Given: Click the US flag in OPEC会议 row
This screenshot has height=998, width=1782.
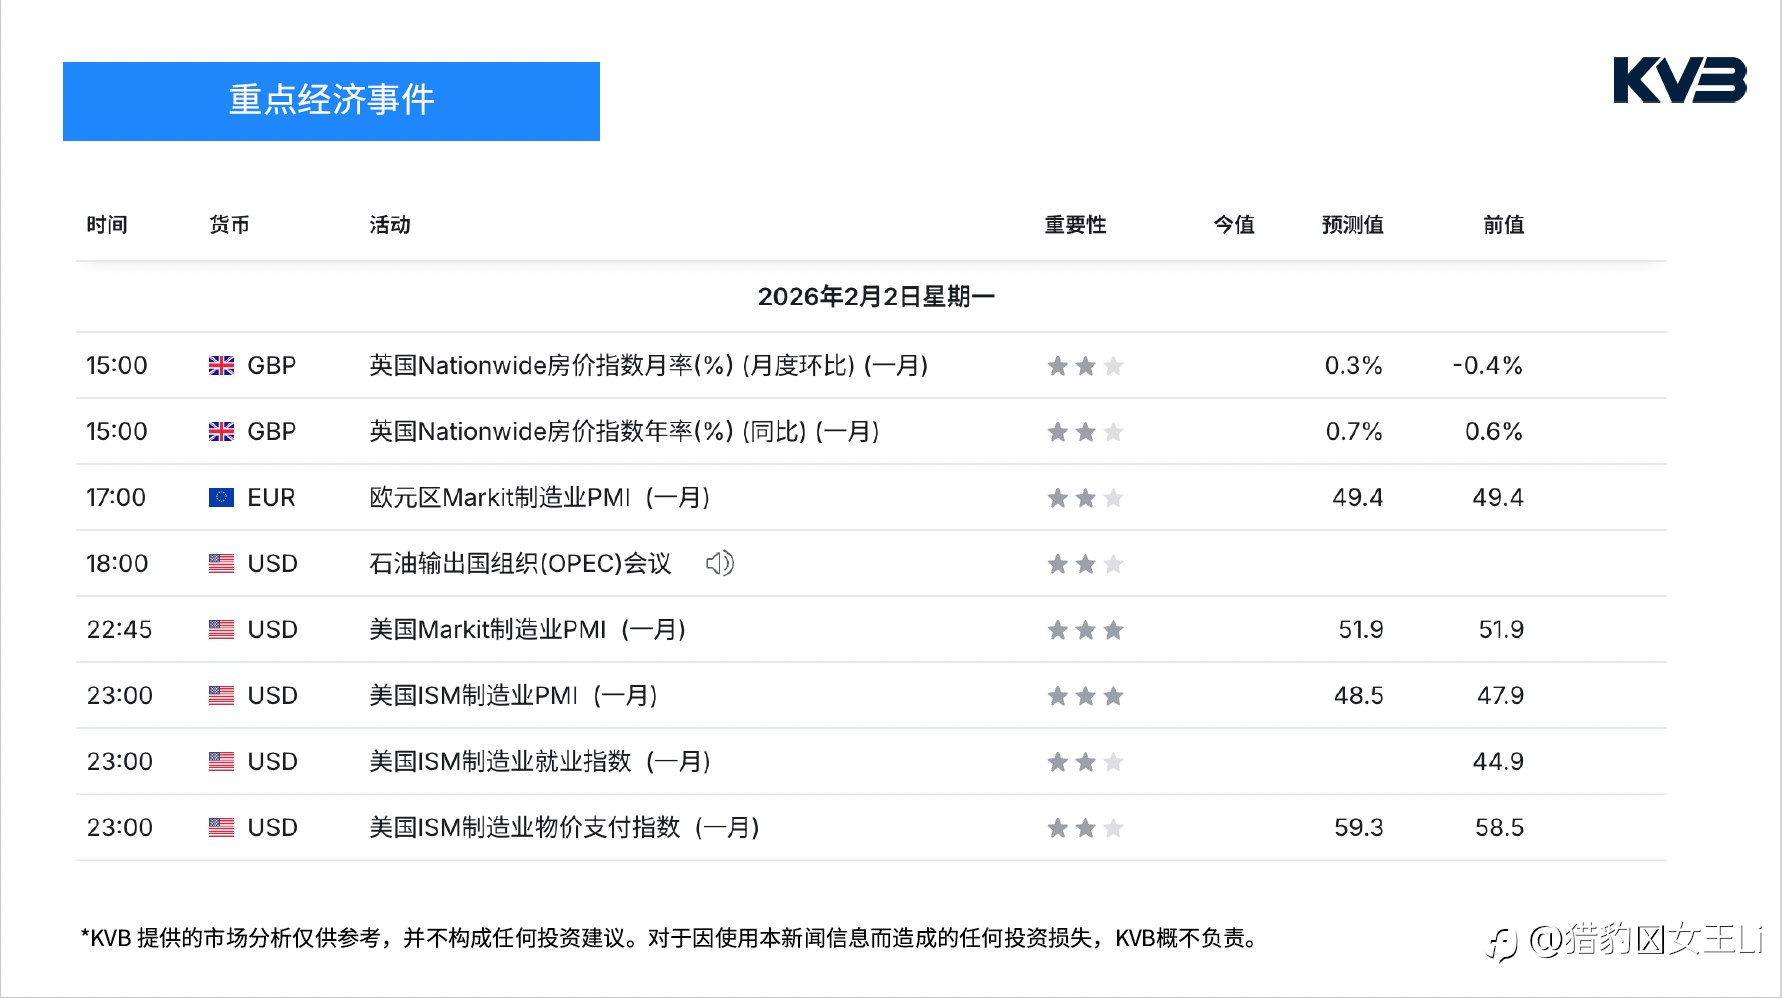Looking at the screenshot, I should tap(221, 564).
